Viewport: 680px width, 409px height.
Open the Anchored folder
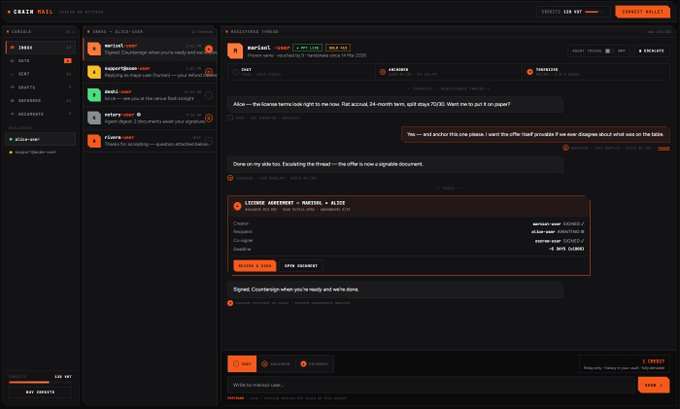point(41,101)
